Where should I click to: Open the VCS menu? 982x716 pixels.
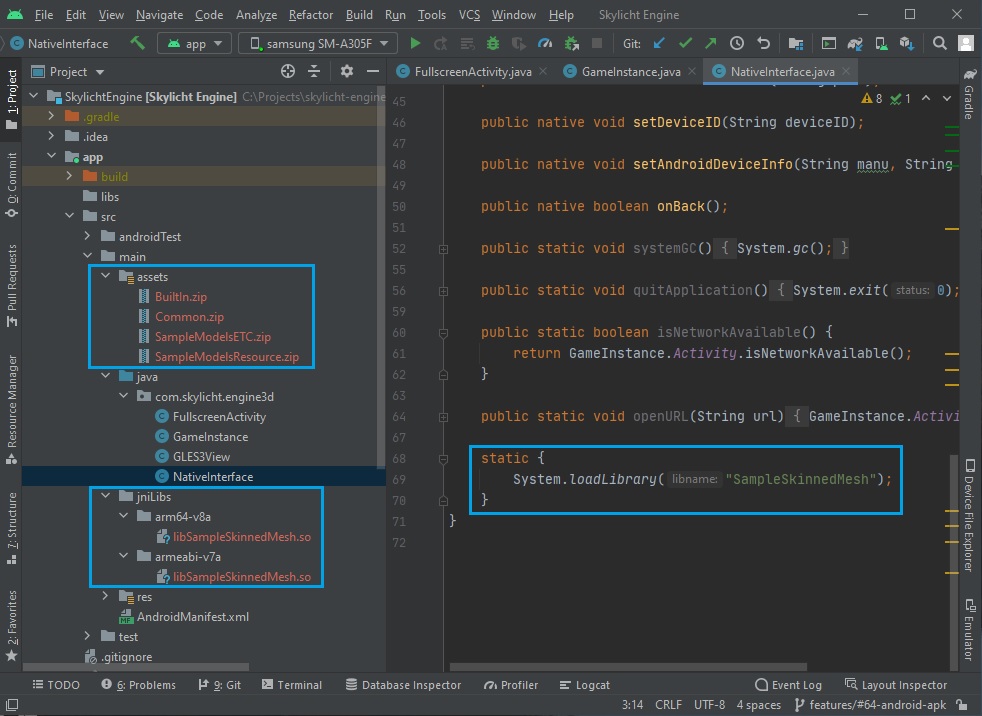(x=469, y=14)
